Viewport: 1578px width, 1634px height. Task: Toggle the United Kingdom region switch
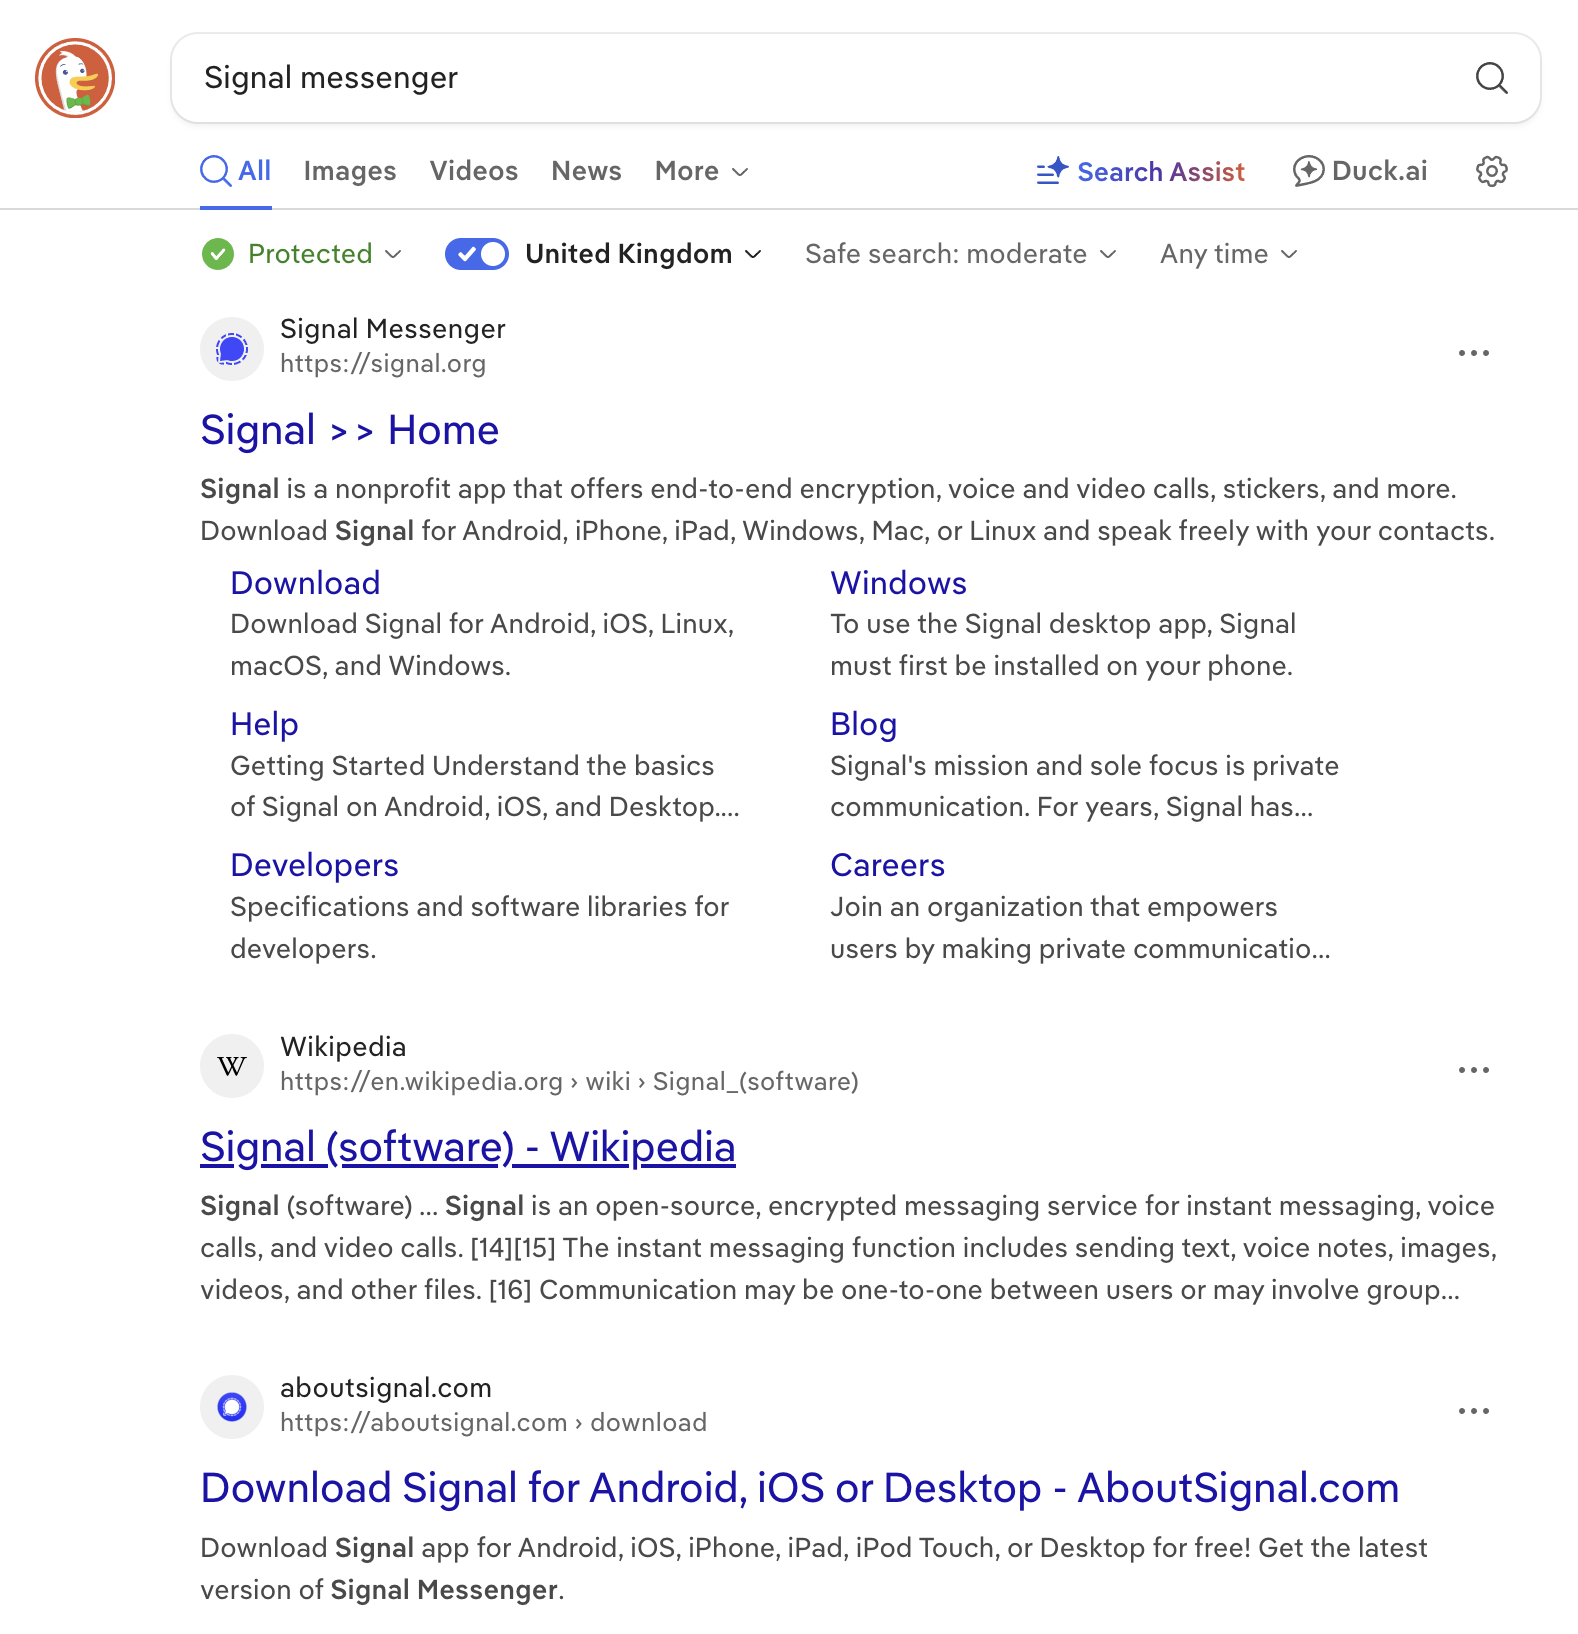(477, 254)
